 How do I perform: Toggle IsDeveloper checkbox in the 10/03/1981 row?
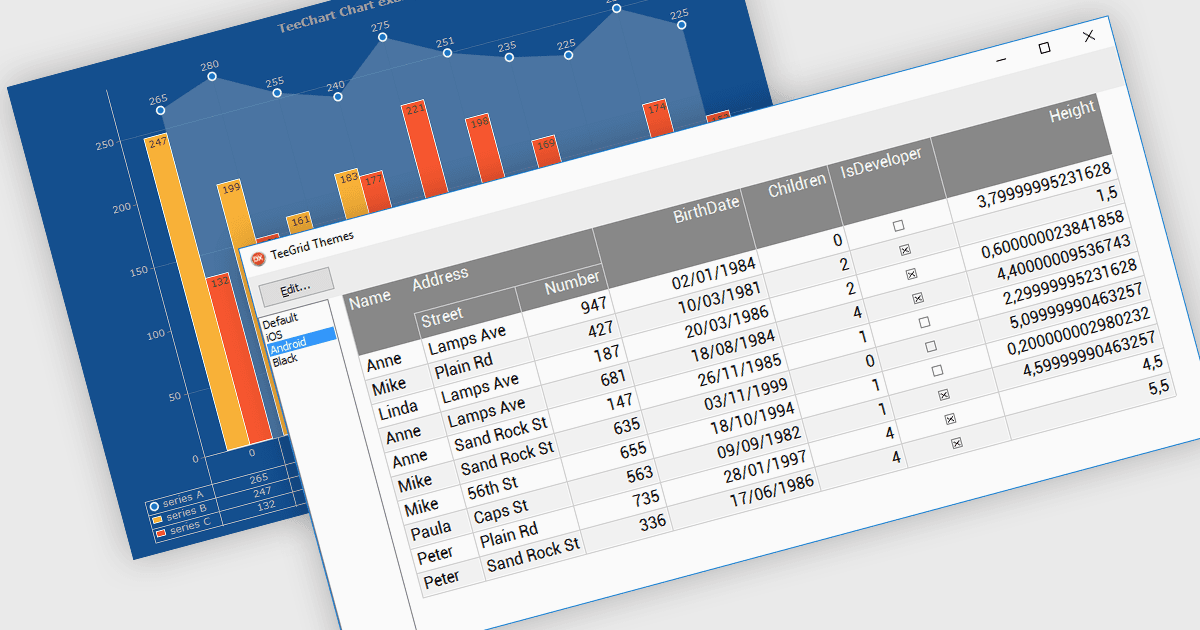[x=904, y=250]
